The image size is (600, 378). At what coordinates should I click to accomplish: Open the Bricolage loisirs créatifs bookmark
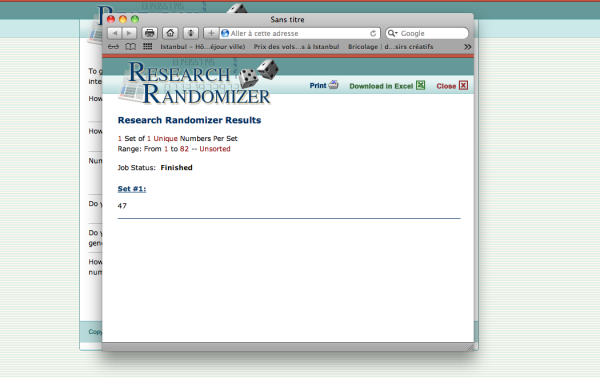(390, 47)
